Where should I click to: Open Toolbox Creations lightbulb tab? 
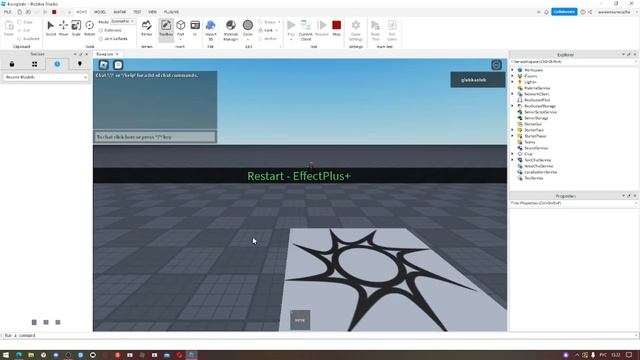(x=80, y=64)
